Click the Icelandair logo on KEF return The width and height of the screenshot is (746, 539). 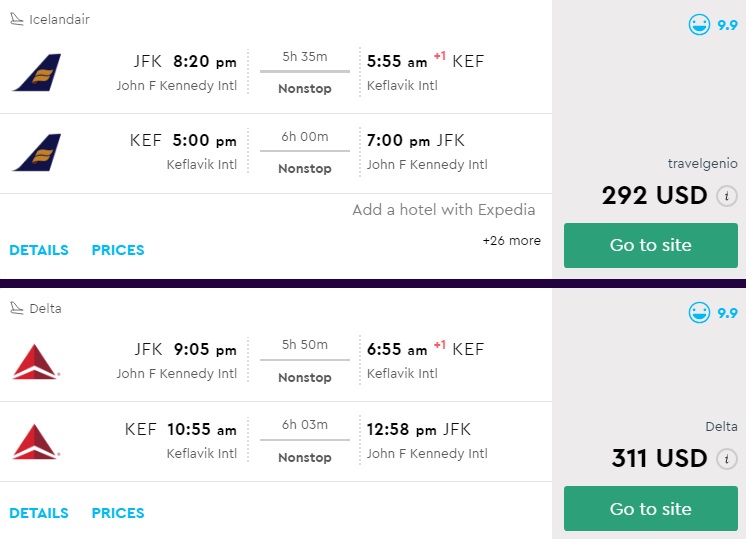click(x=37, y=152)
